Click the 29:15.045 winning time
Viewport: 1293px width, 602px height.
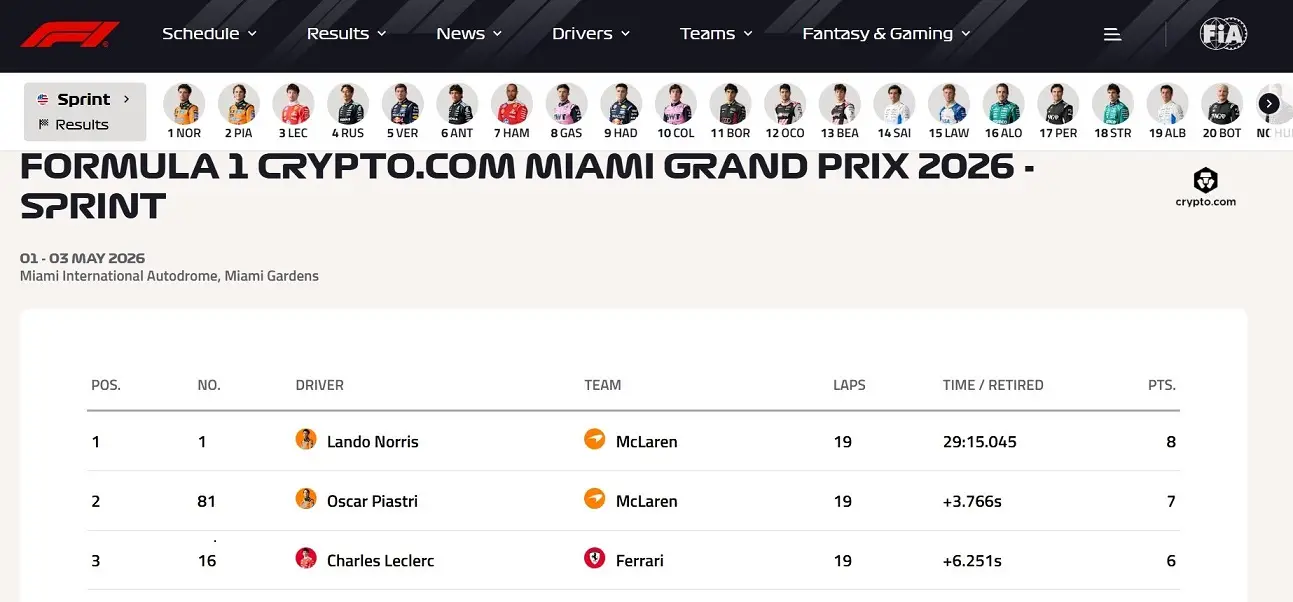(980, 442)
